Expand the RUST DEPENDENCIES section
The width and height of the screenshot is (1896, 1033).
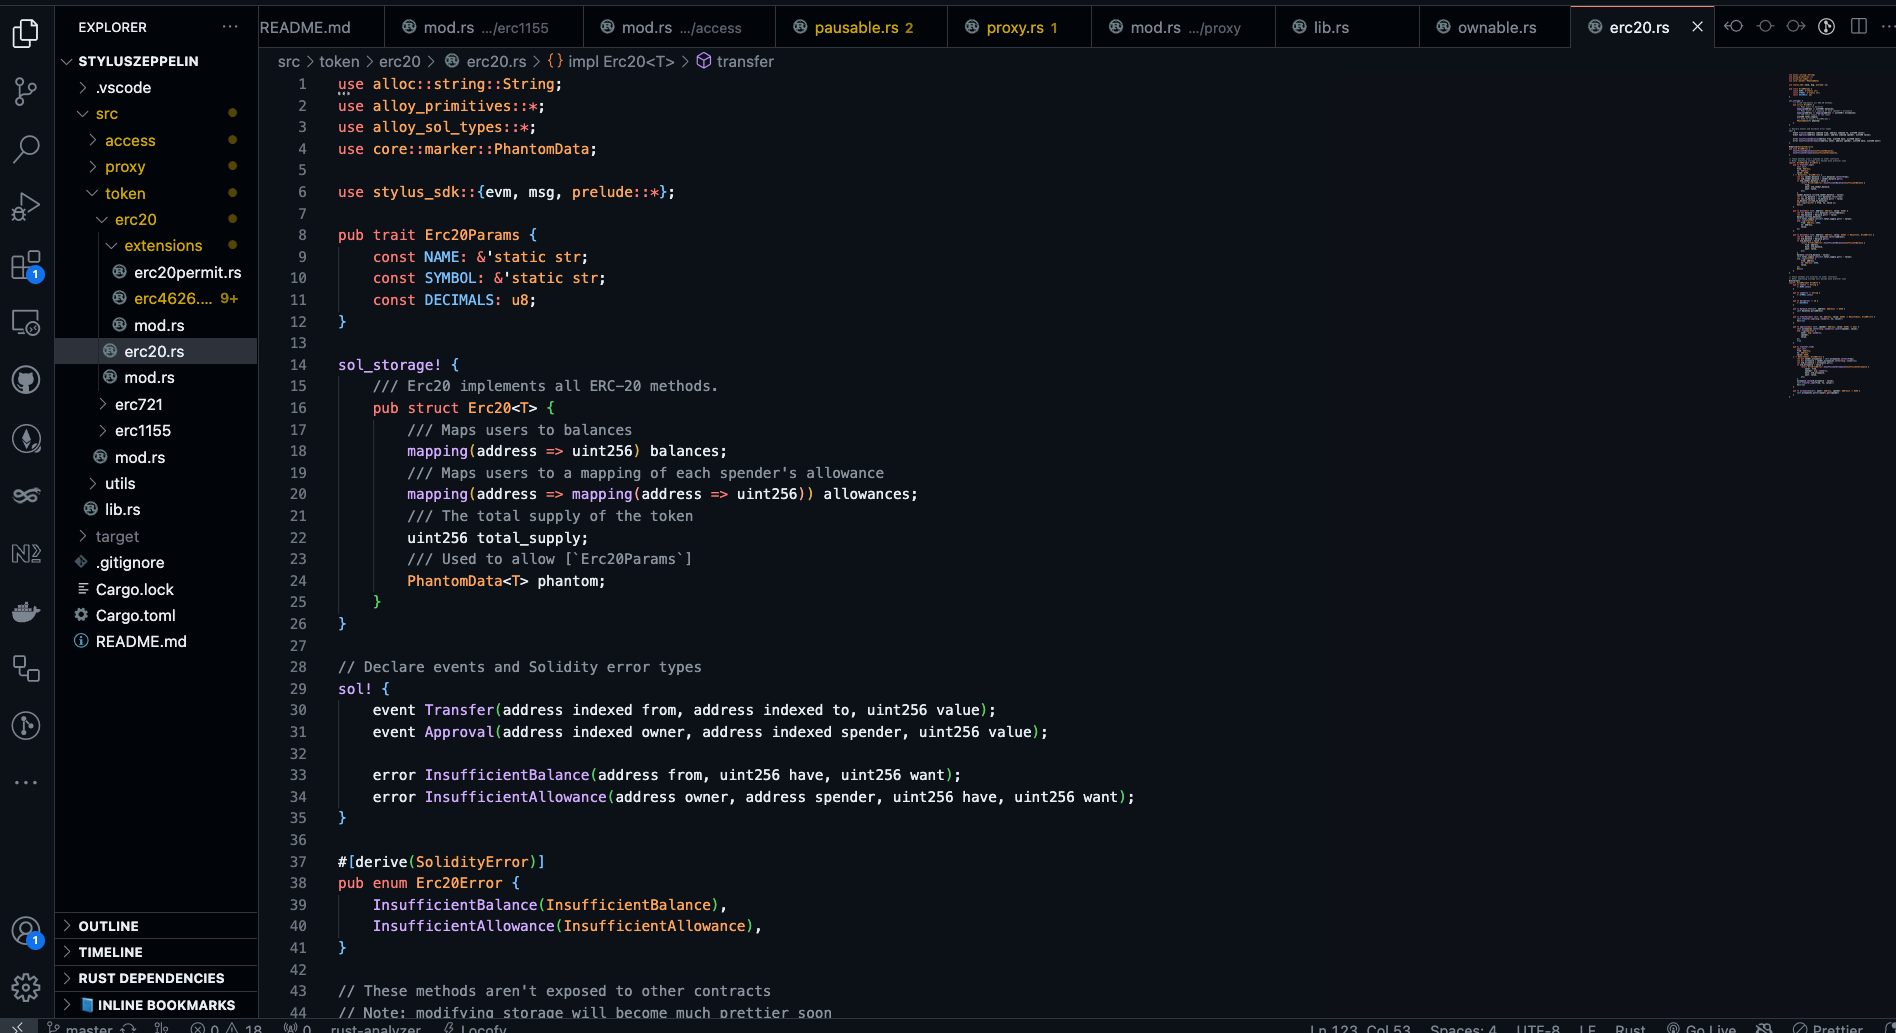(x=156, y=978)
